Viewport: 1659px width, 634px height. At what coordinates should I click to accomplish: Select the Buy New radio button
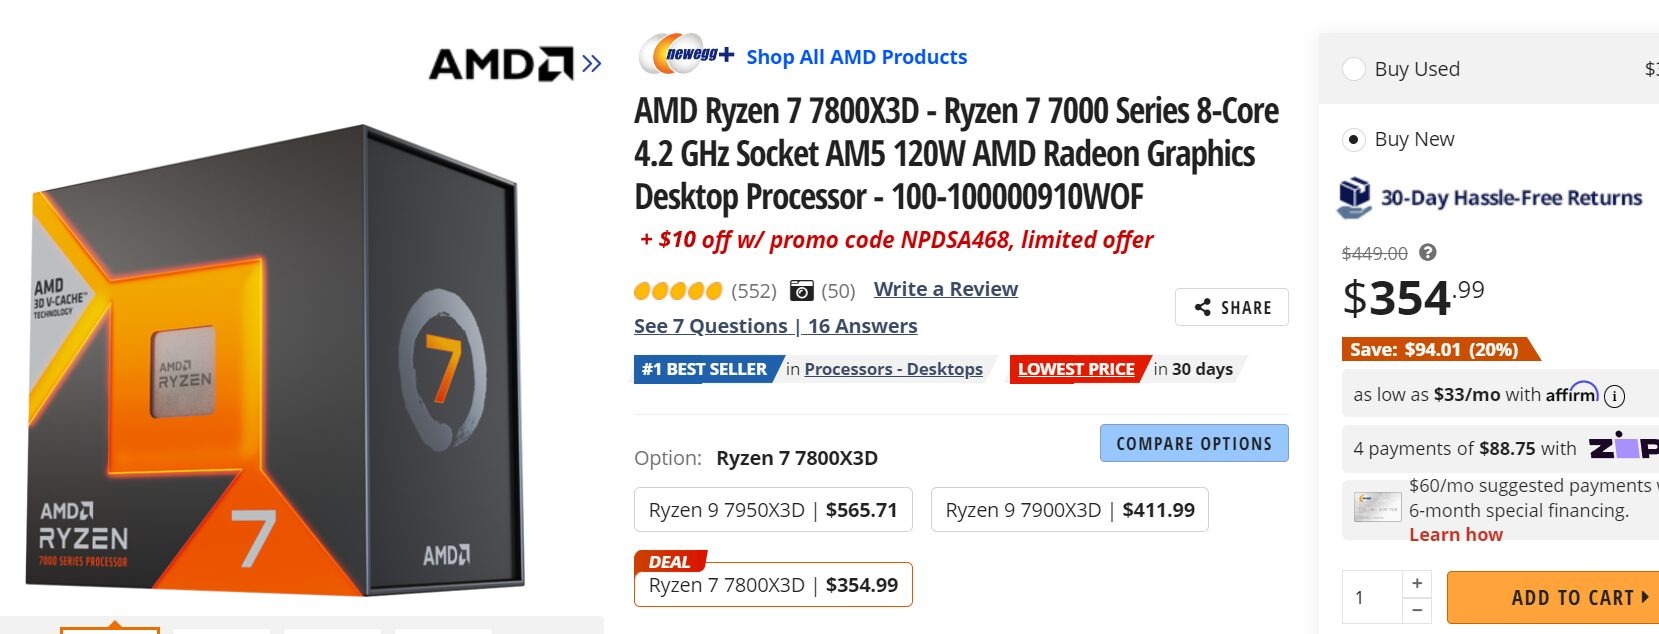tap(1354, 139)
